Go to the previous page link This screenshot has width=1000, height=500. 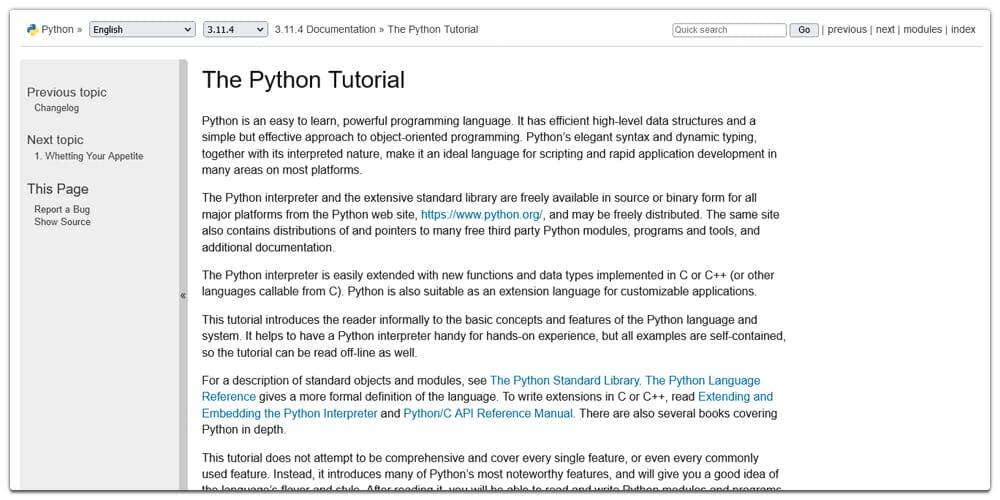(x=847, y=29)
